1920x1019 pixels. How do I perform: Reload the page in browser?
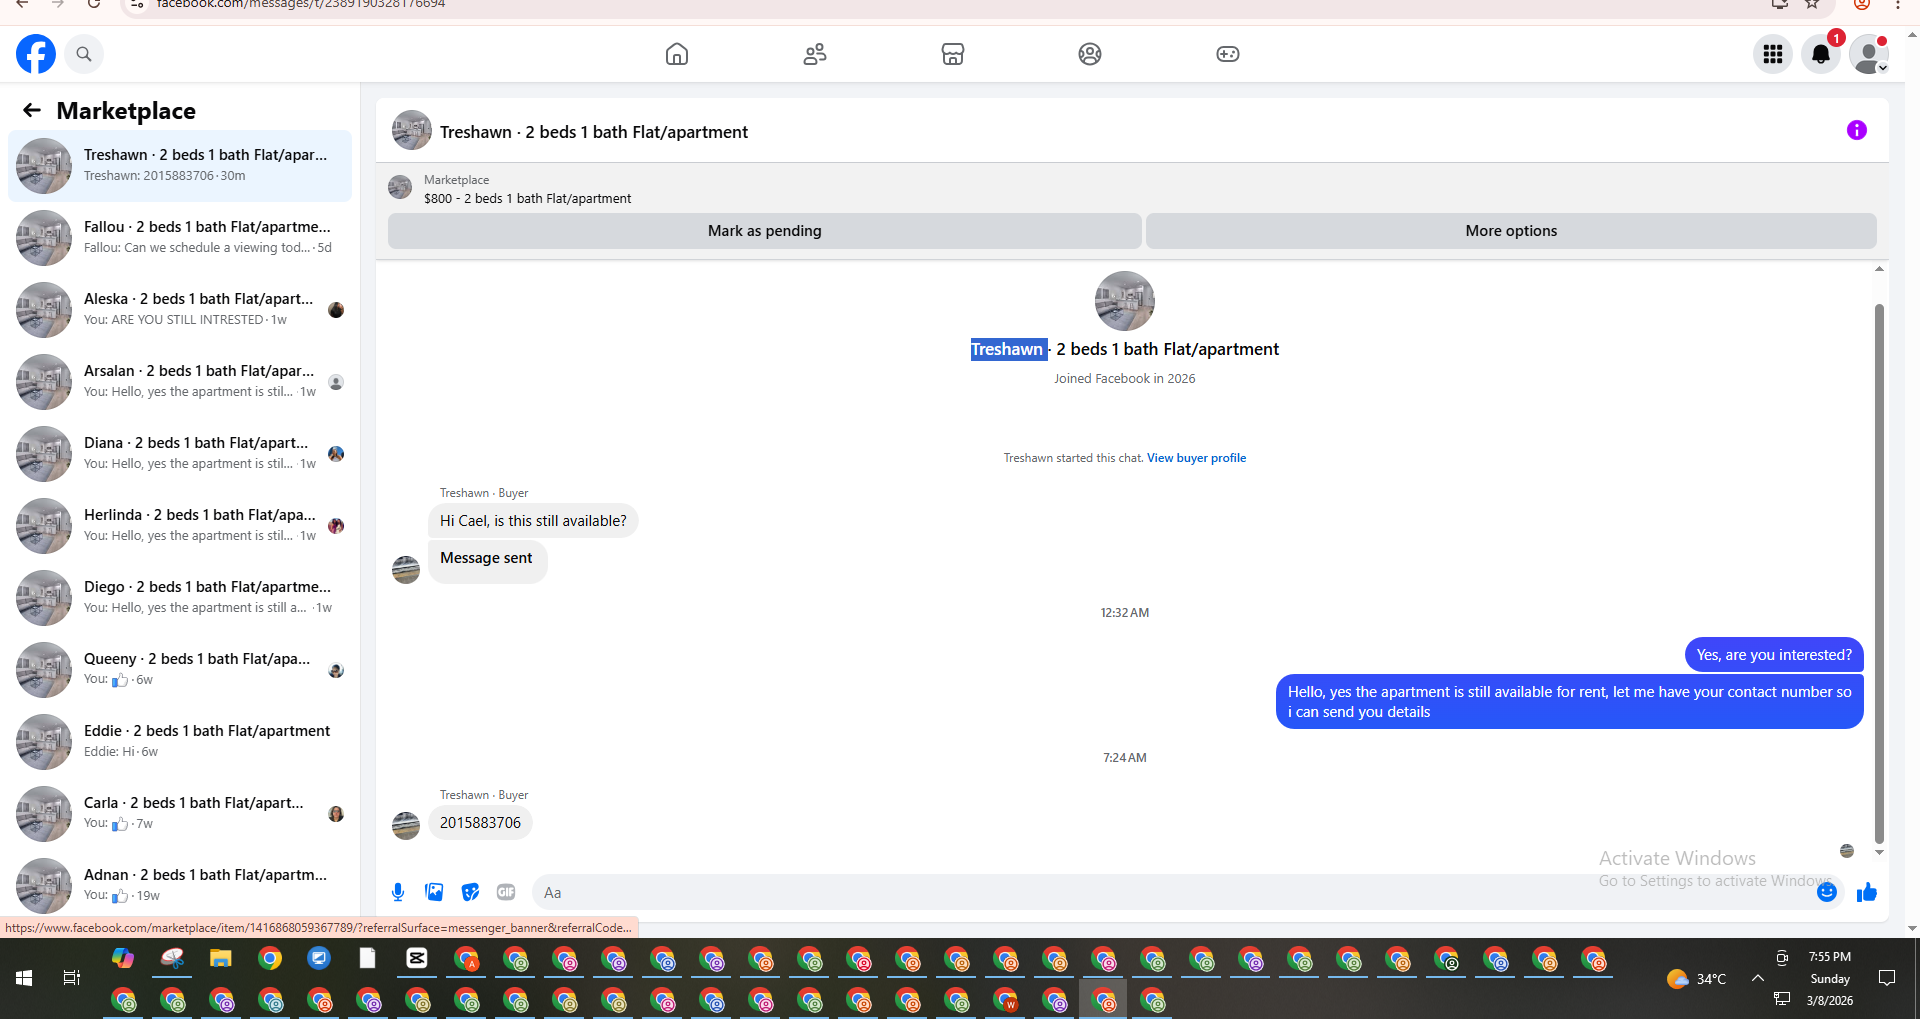click(93, 4)
